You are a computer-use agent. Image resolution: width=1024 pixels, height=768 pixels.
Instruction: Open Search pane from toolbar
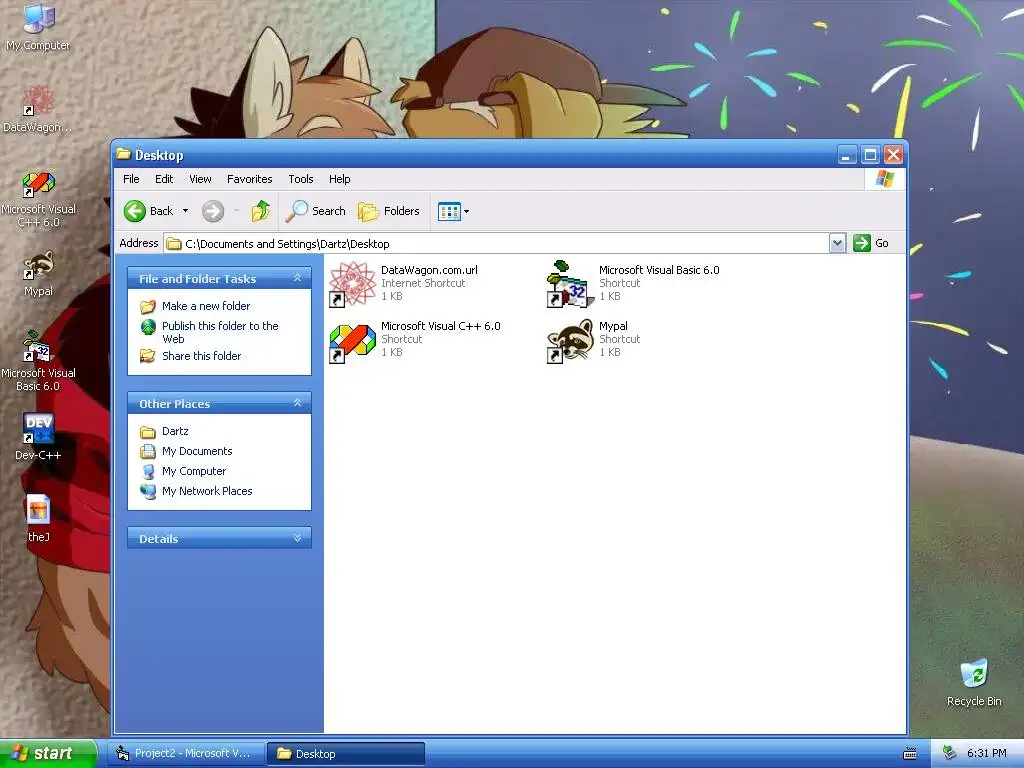316,211
